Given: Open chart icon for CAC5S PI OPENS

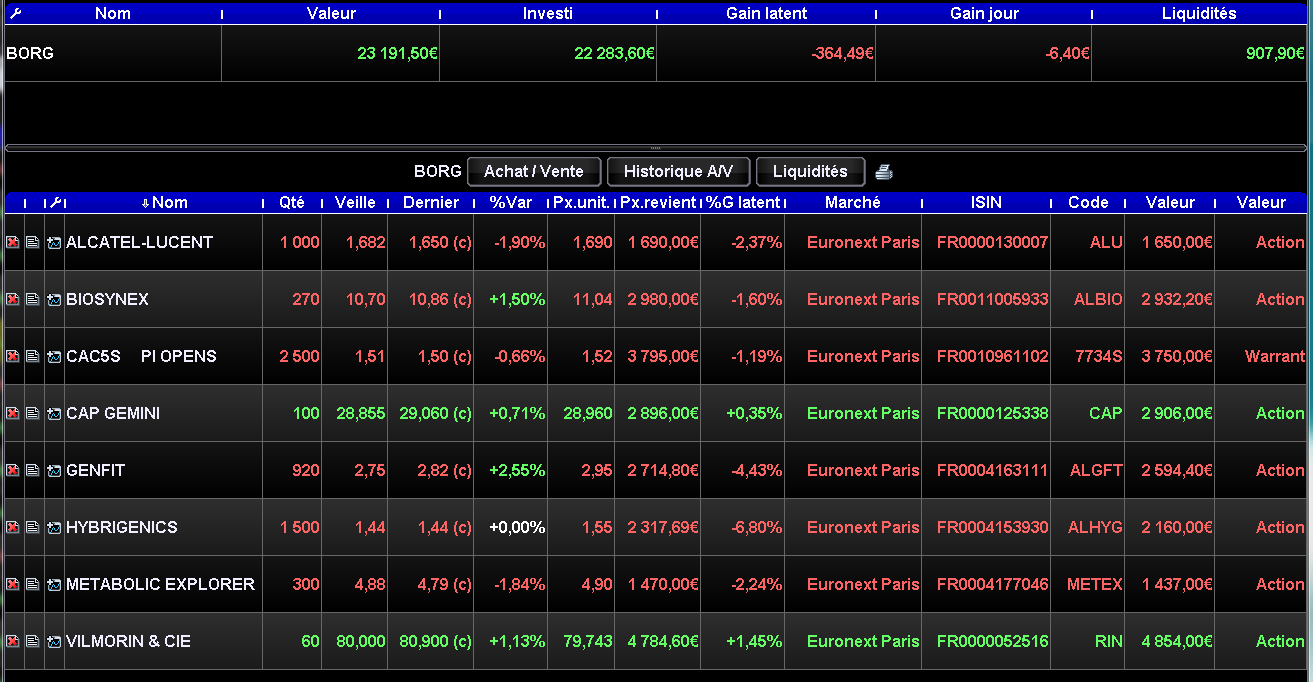Looking at the screenshot, I should [x=54, y=356].
